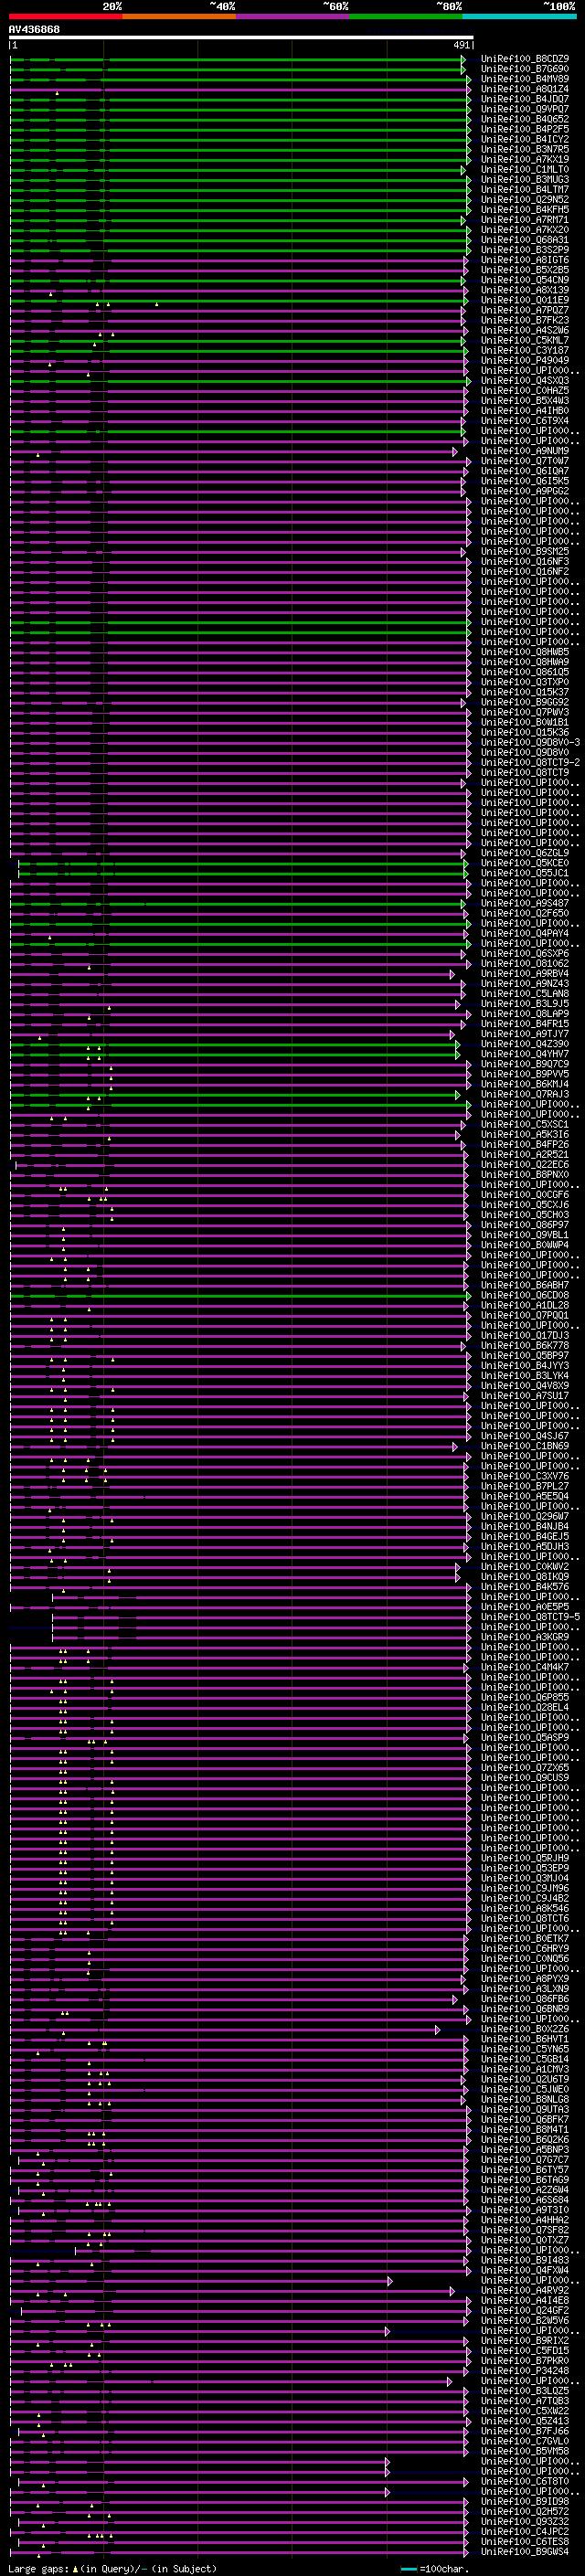This screenshot has width=585, height=2576.
Task: Click the UniRef100_A8IGT6 label
Action: coord(525,260)
